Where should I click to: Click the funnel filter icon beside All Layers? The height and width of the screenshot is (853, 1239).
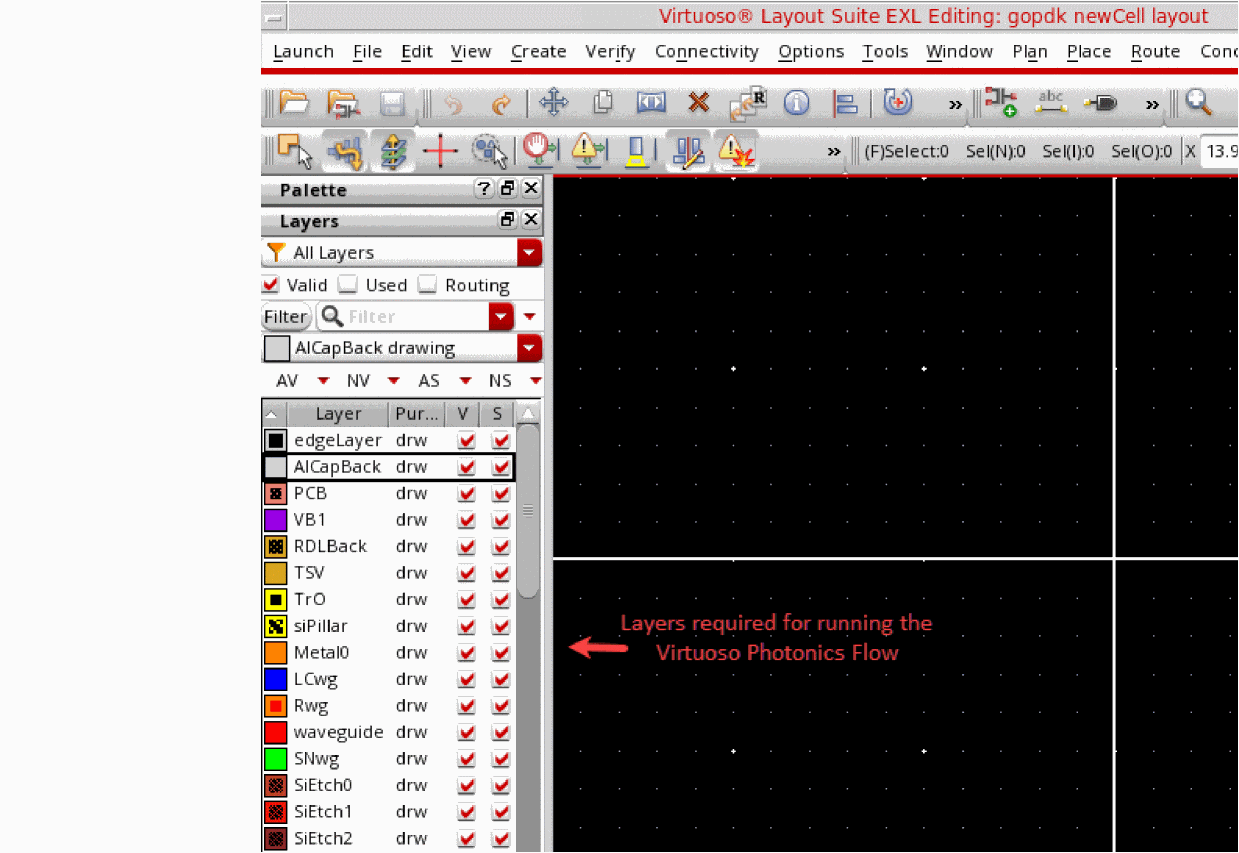[x=276, y=252]
